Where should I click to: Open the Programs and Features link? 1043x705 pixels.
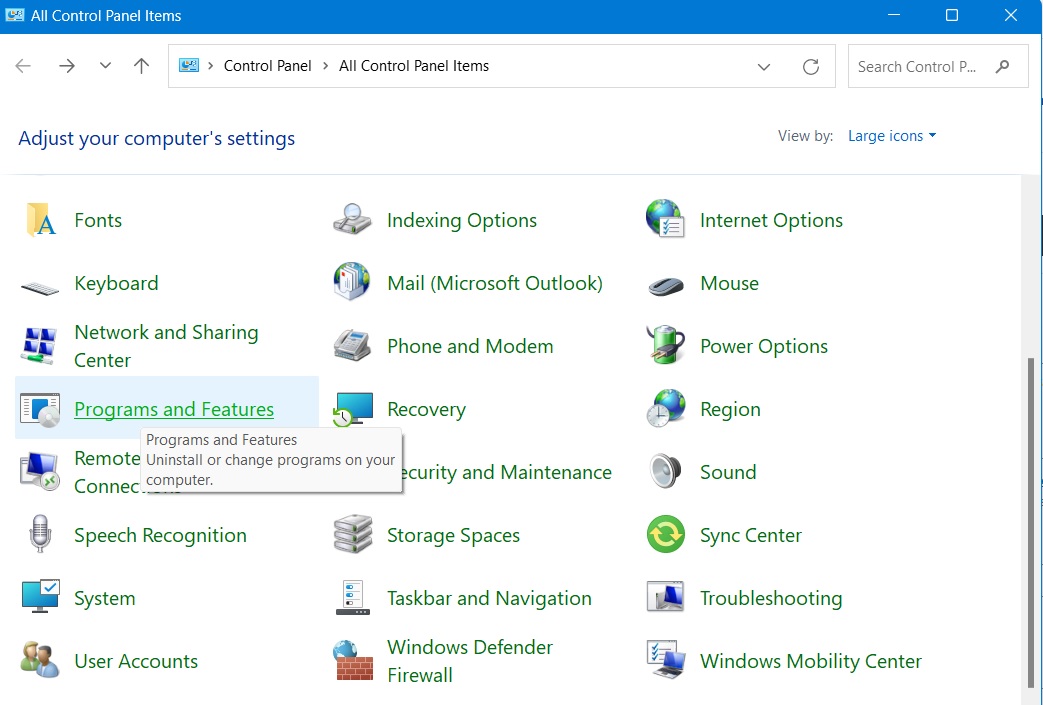(173, 409)
